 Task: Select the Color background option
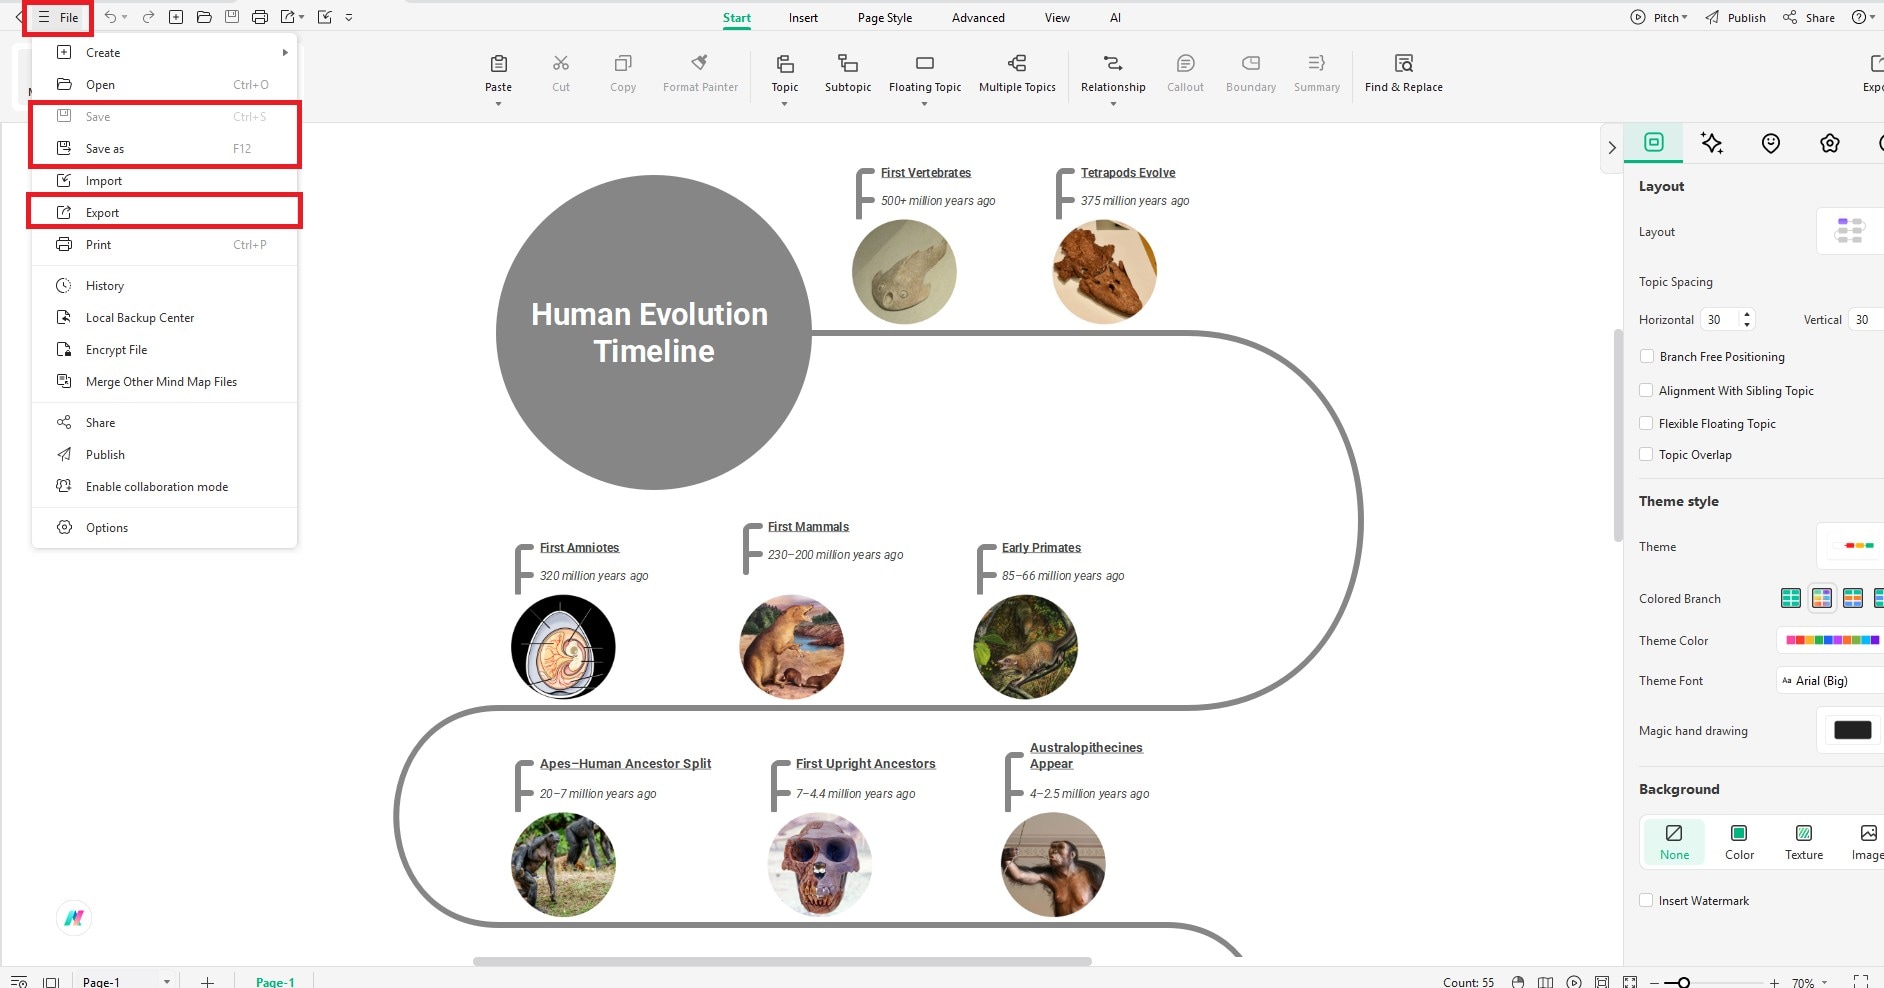pos(1739,842)
